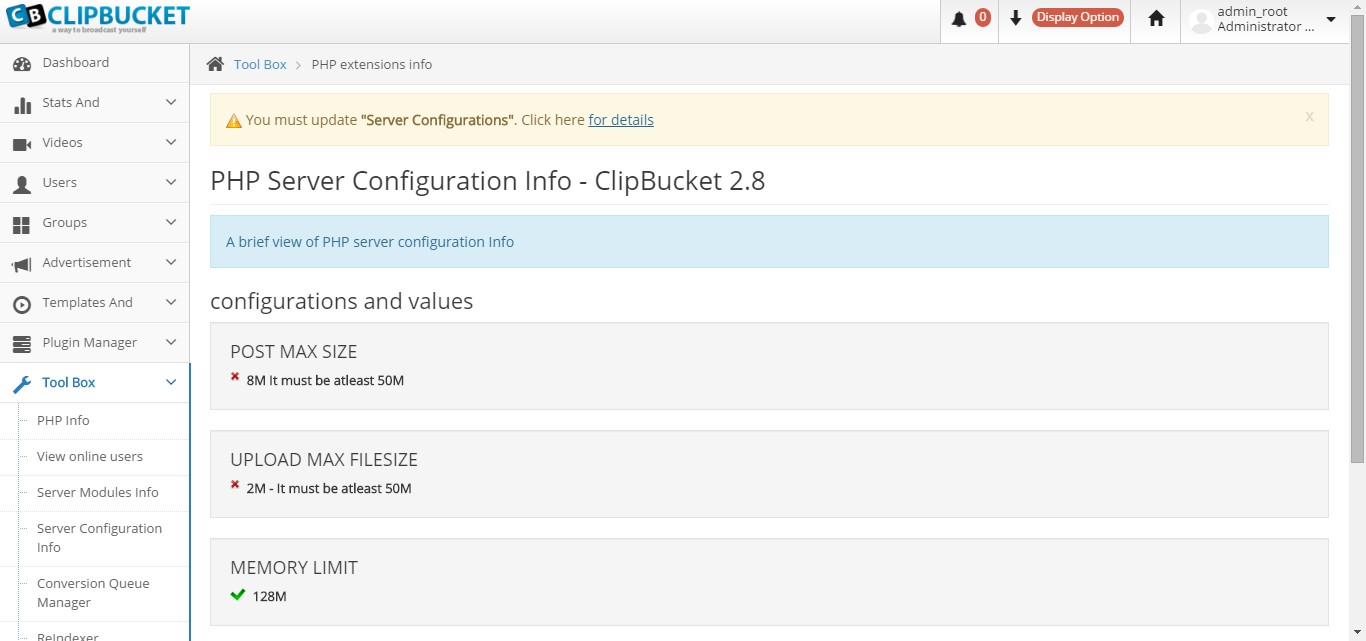This screenshot has width=1366, height=641.
Task: Click the Display Option button
Action: [1078, 17]
